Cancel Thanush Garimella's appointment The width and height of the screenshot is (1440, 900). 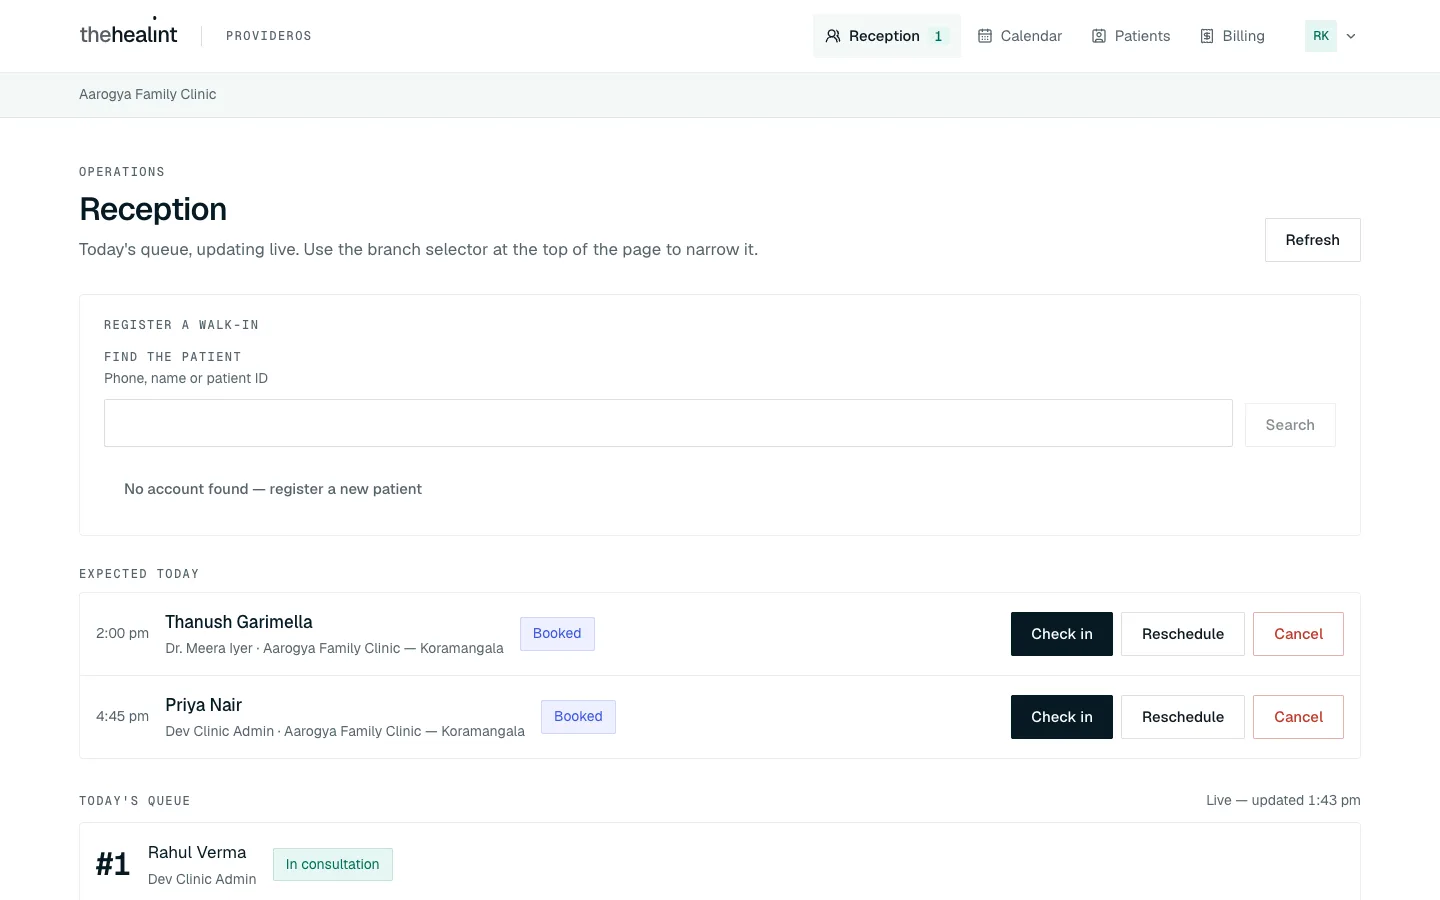pyautogui.click(x=1298, y=634)
